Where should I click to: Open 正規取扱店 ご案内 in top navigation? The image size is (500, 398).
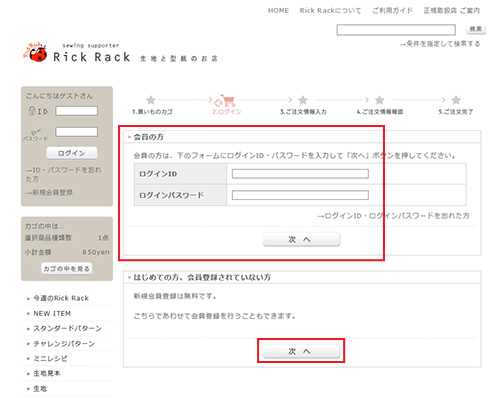pyautogui.click(x=452, y=11)
